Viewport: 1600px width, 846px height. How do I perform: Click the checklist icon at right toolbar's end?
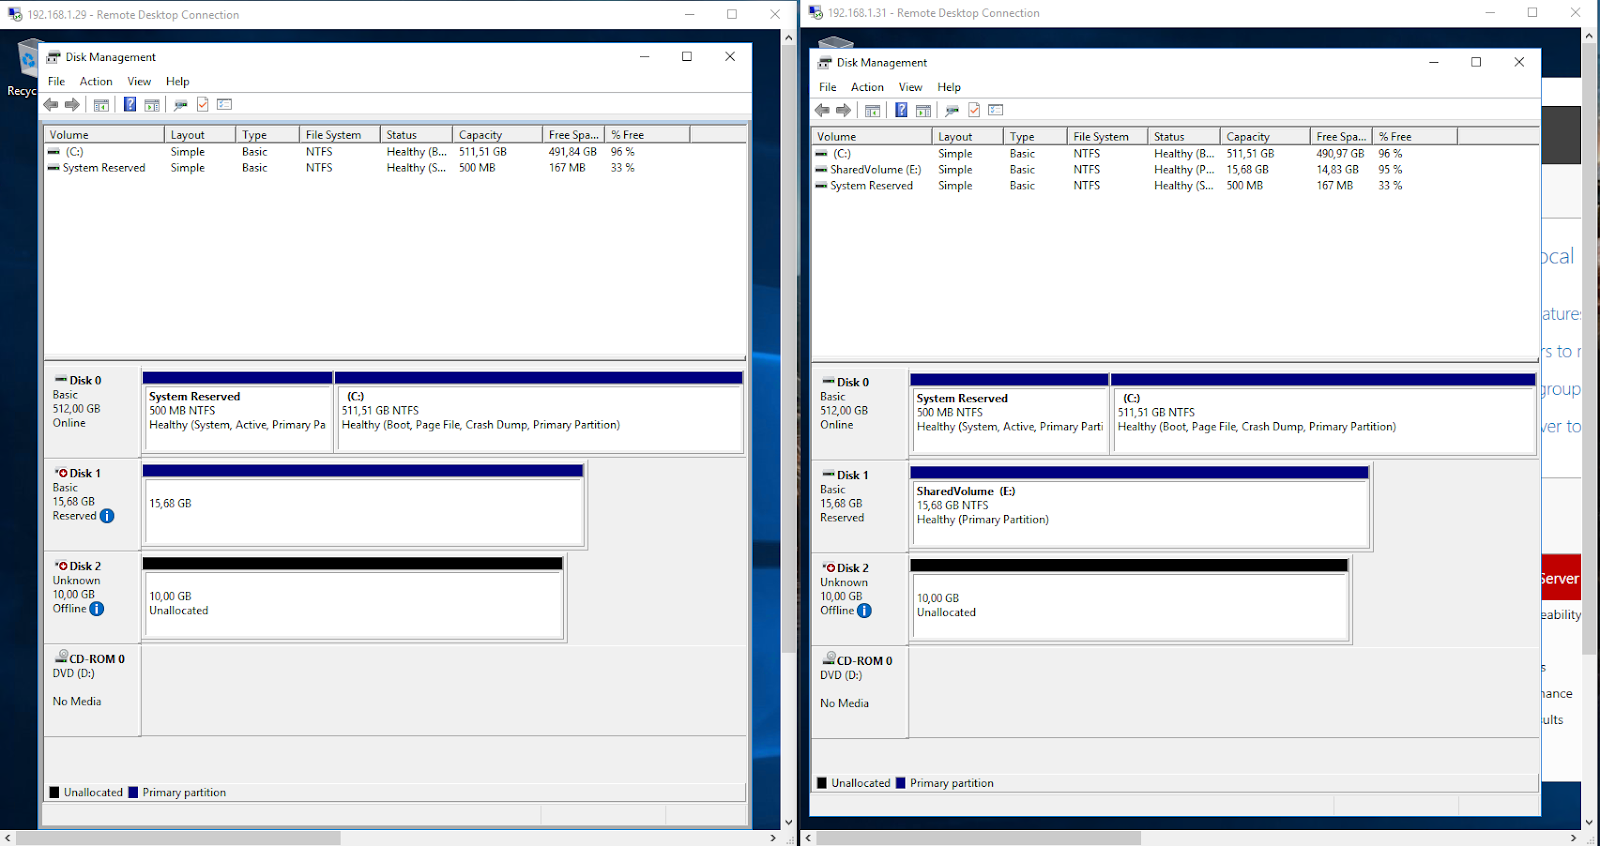tap(995, 111)
